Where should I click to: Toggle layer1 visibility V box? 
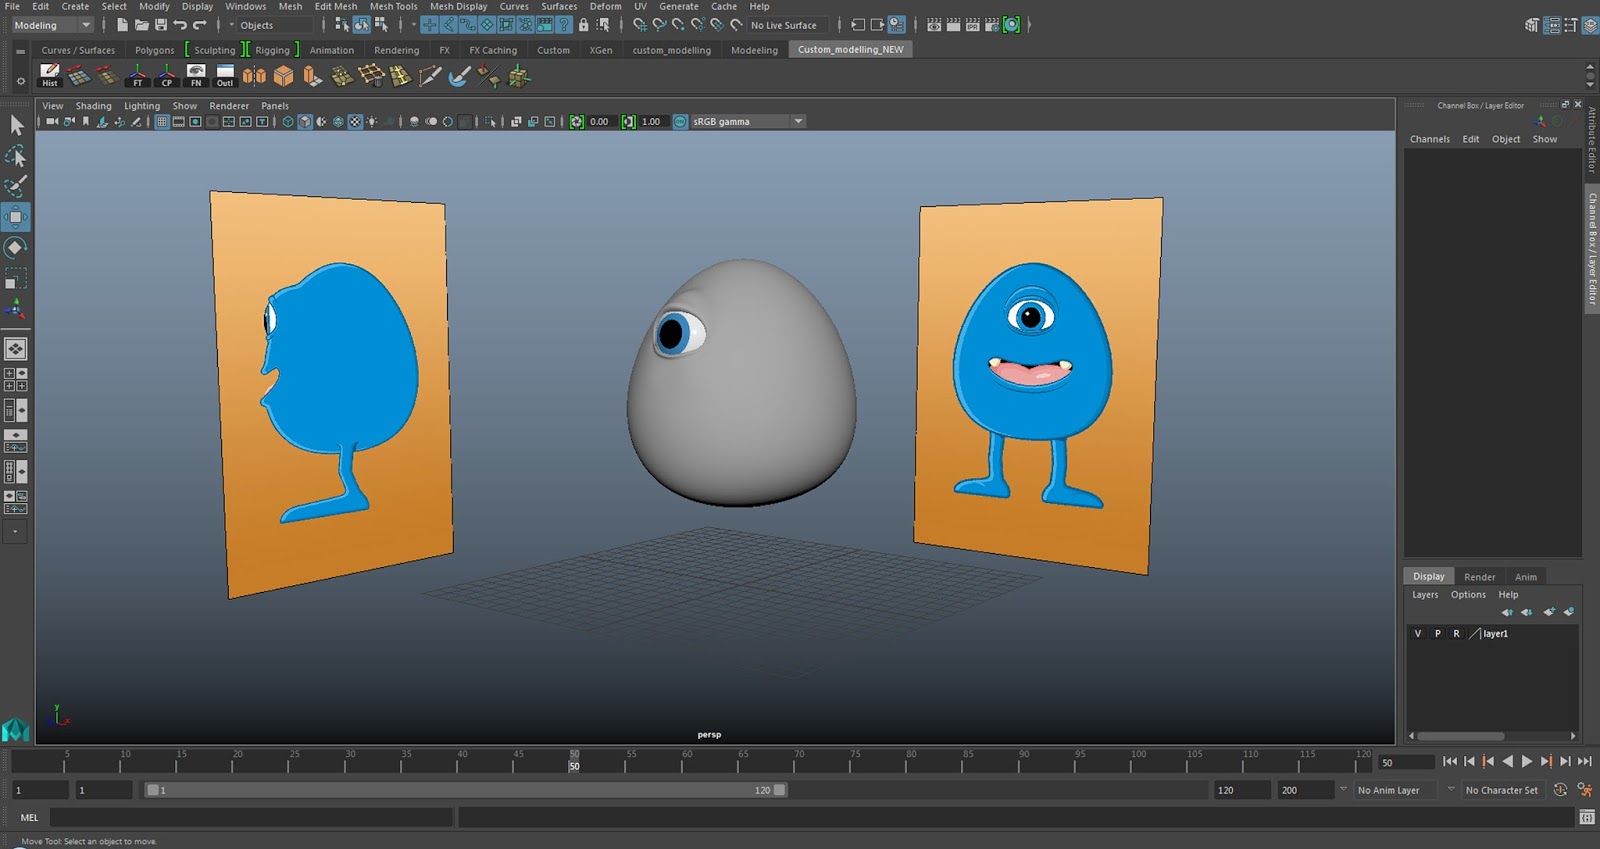[1417, 634]
